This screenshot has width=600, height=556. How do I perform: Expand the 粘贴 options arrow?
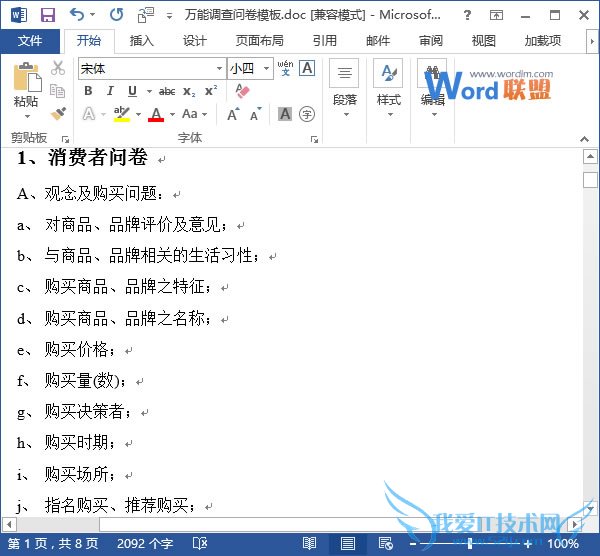pyautogui.click(x=26, y=116)
